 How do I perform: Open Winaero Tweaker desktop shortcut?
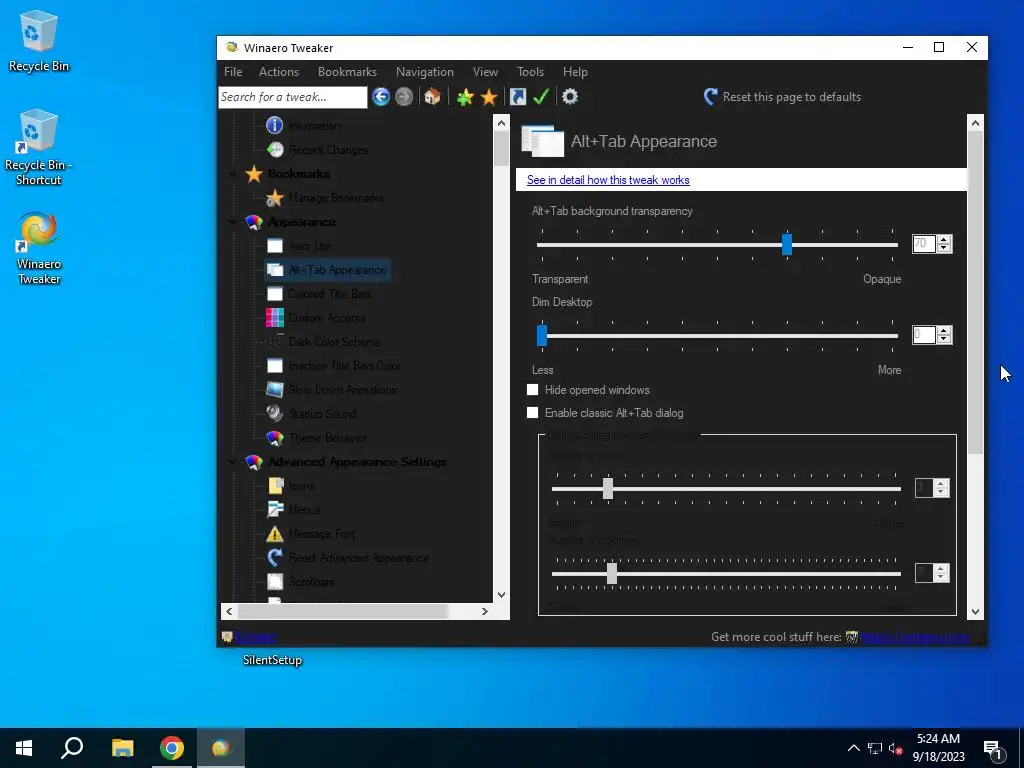[x=39, y=248]
